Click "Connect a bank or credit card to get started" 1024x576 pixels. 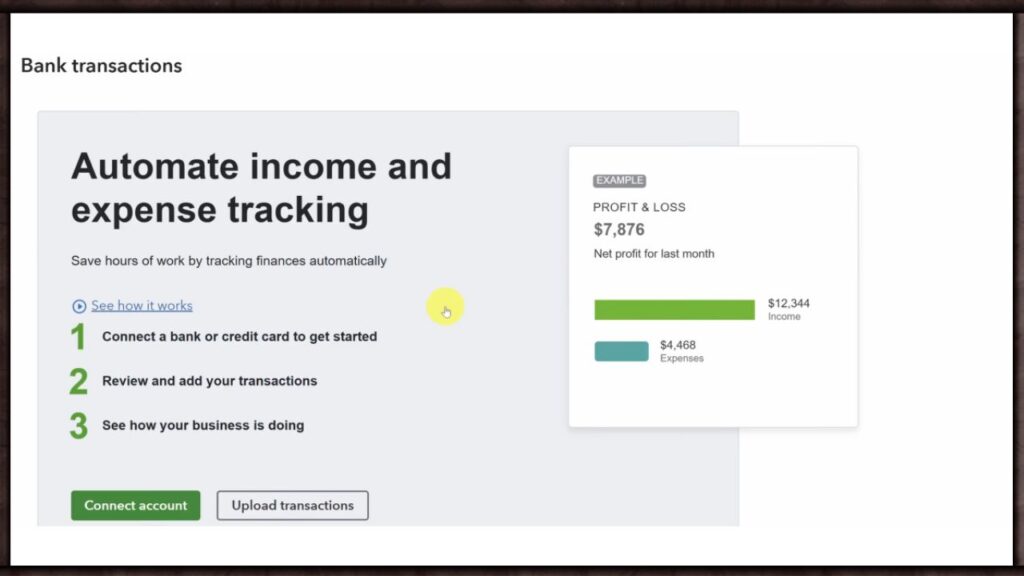pos(239,336)
